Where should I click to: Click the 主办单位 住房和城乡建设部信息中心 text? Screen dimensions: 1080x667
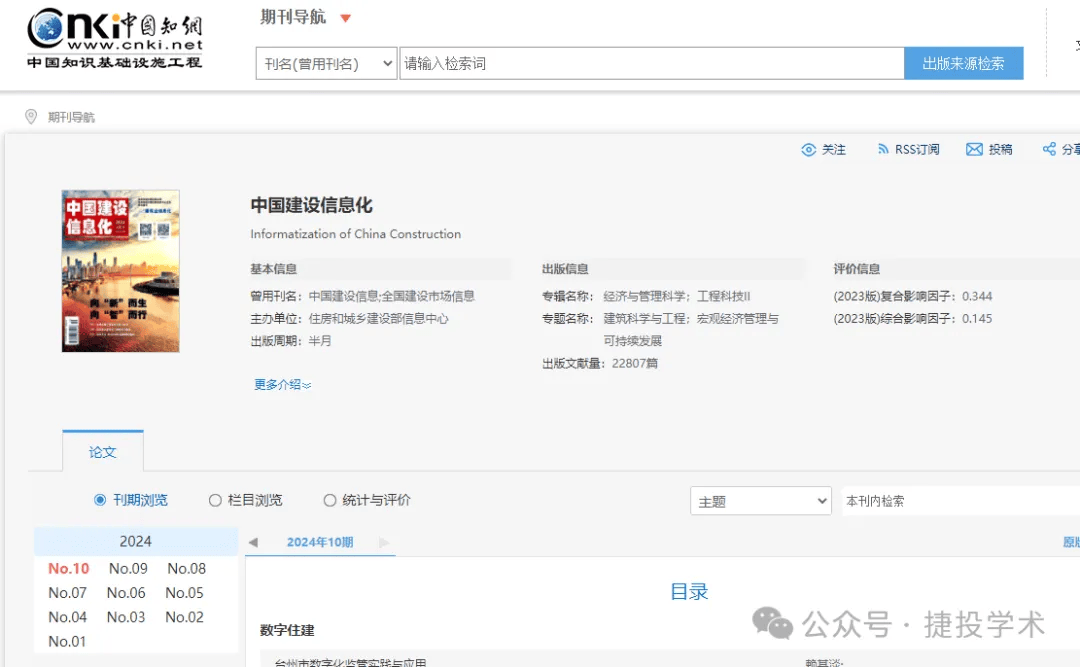tap(378, 318)
